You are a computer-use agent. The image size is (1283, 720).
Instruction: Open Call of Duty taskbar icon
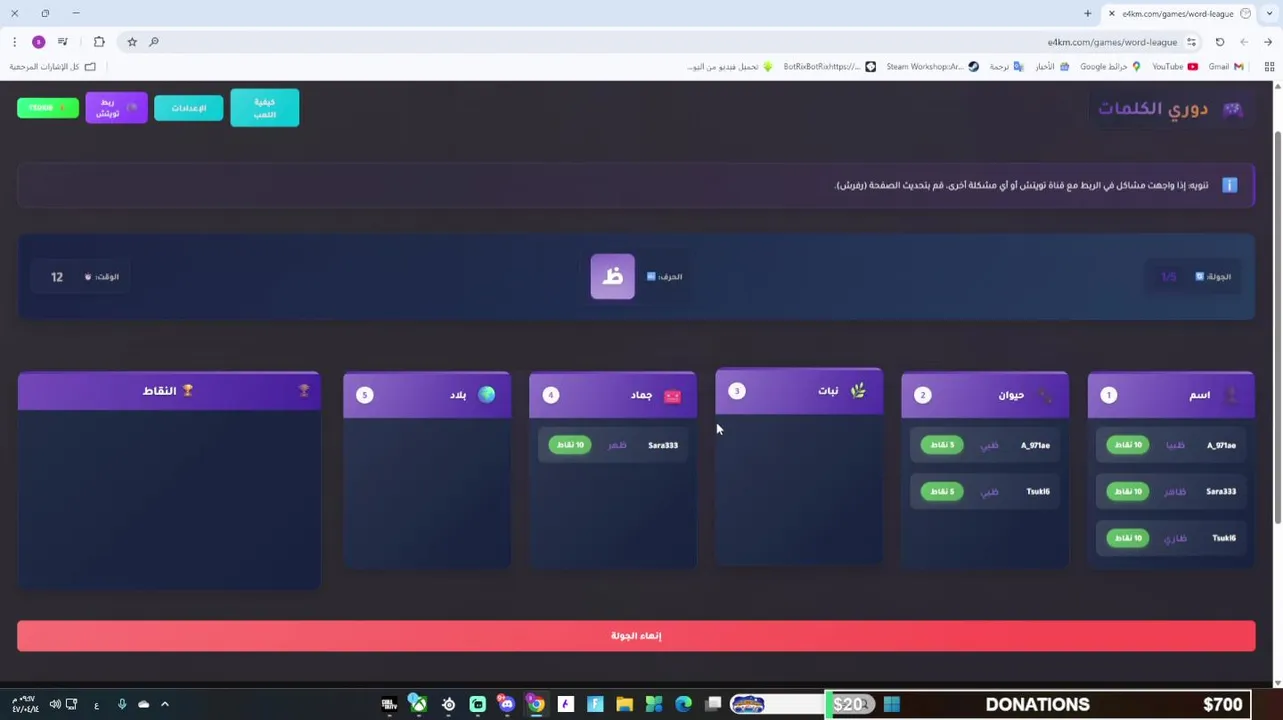pos(389,705)
